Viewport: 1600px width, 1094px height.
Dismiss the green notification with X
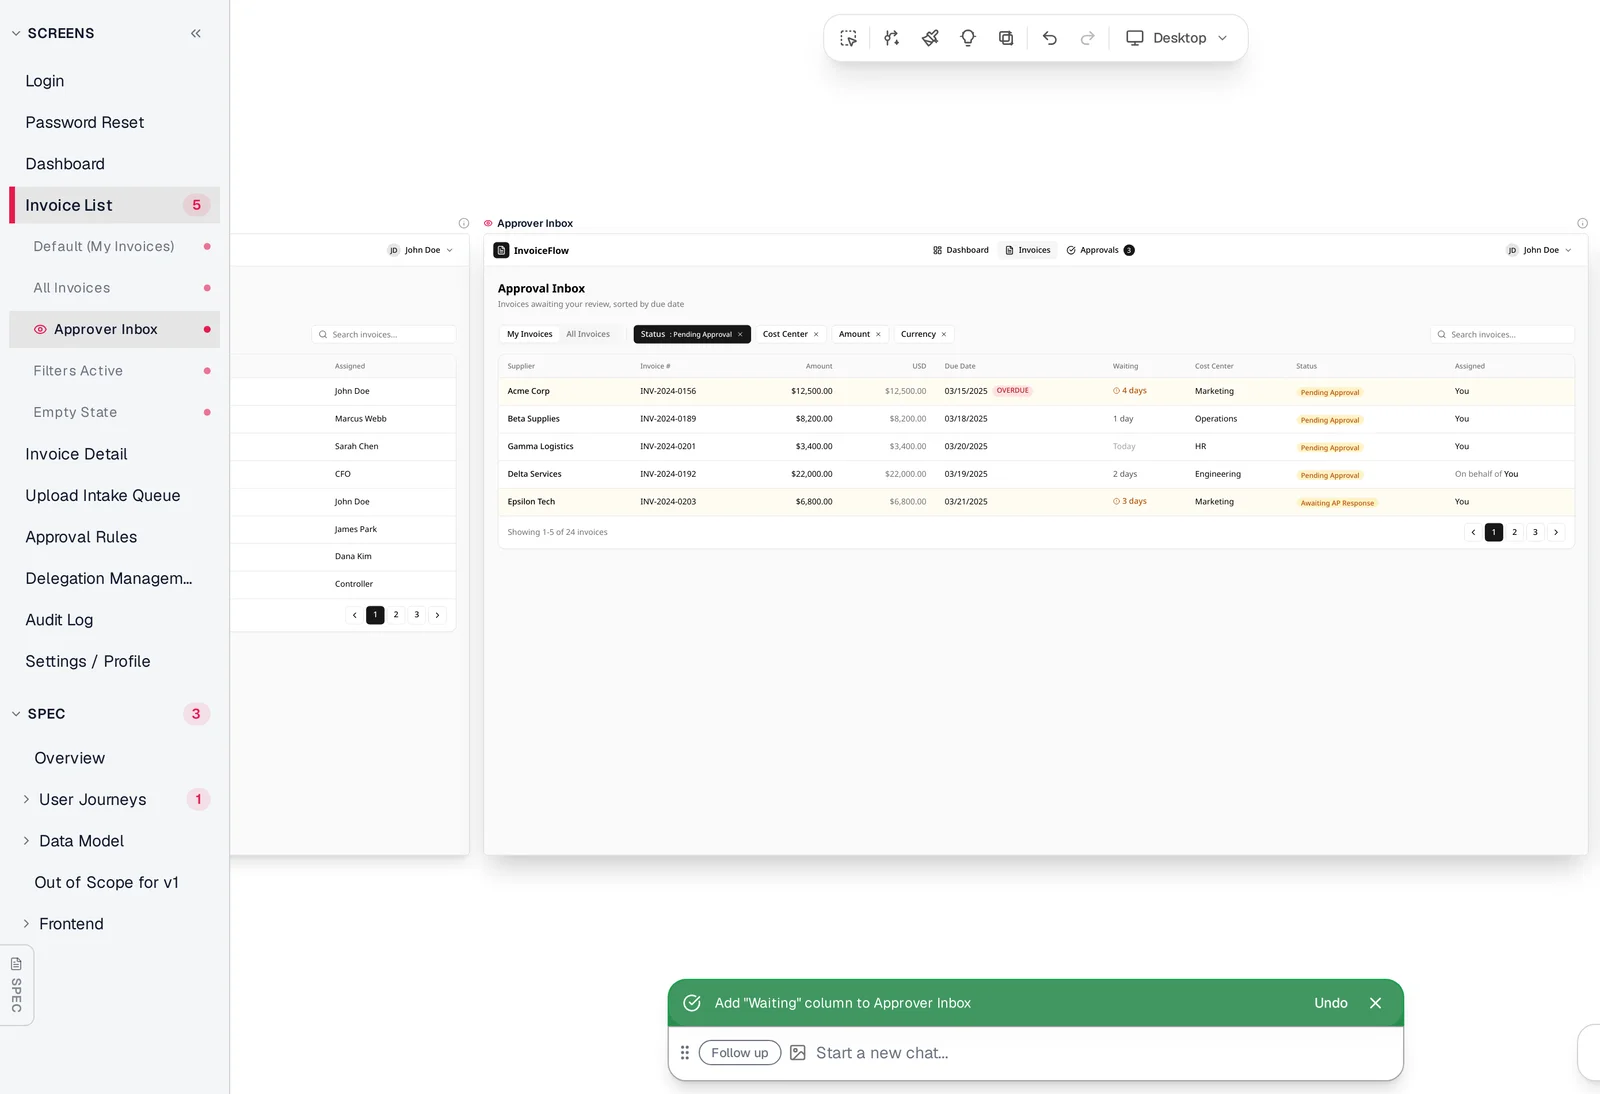point(1376,1003)
